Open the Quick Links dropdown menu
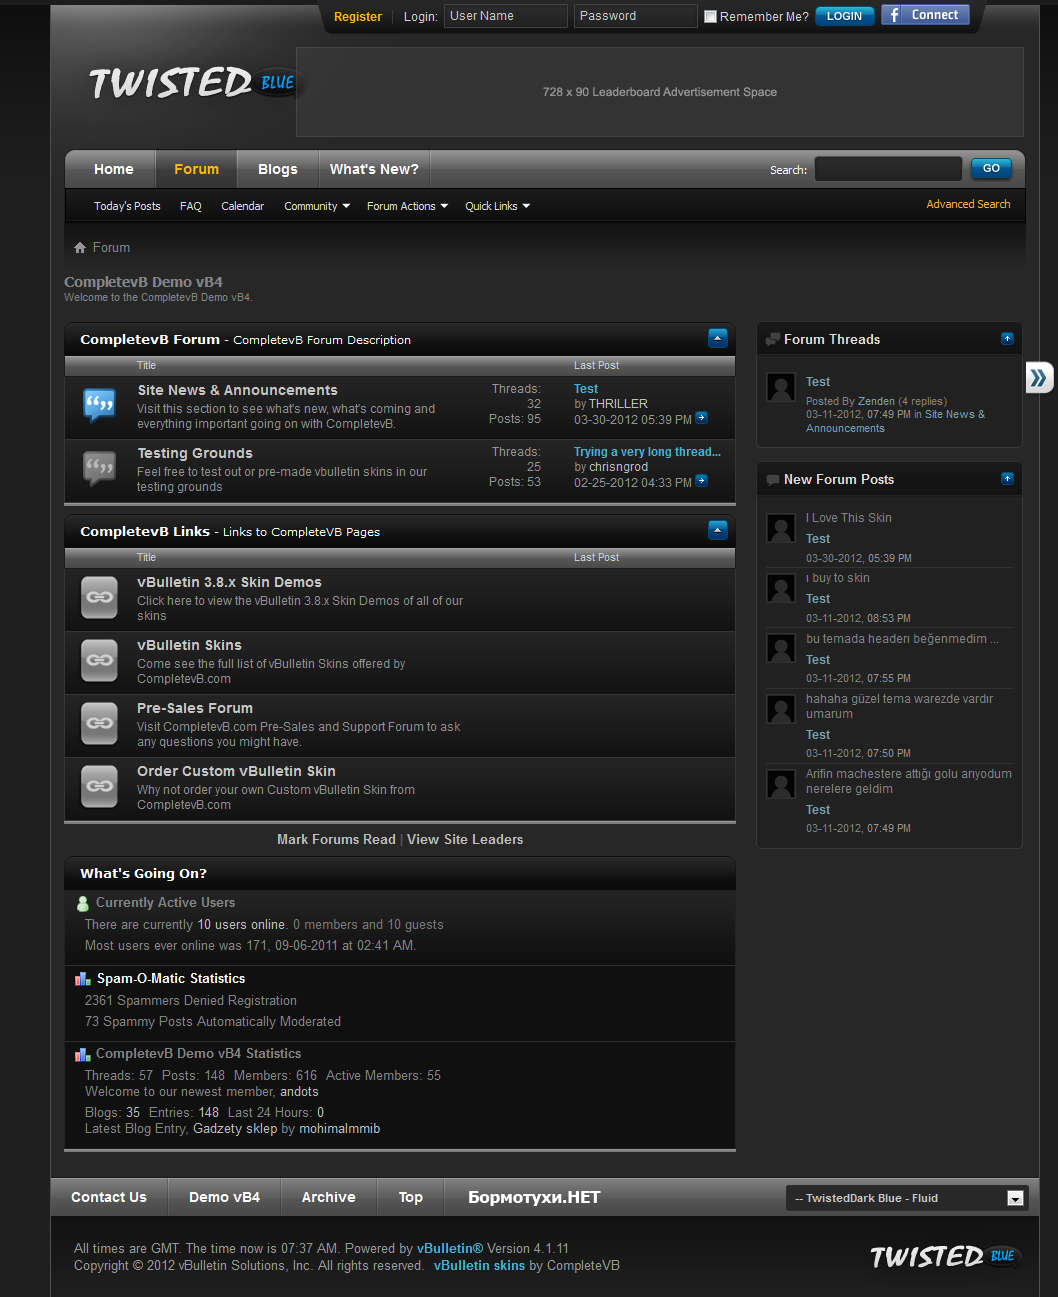Image resolution: width=1058 pixels, height=1297 pixels. click(497, 206)
